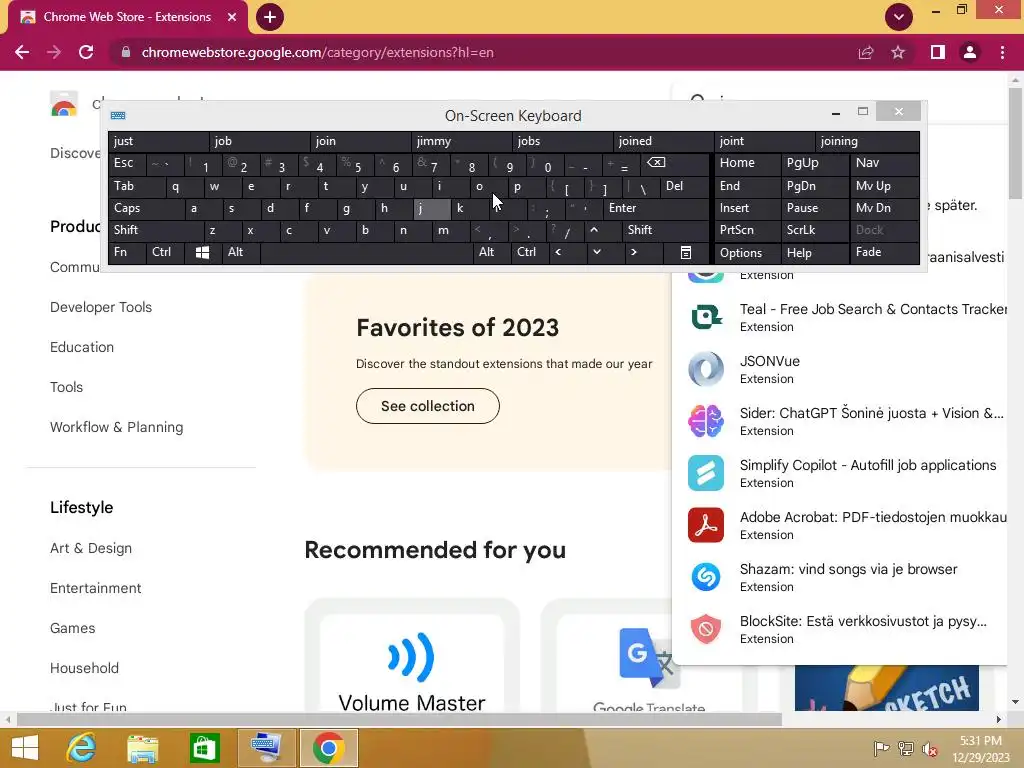Click the Nav key on the keyboard
Viewport: 1024px width, 768px height.
[884, 163]
